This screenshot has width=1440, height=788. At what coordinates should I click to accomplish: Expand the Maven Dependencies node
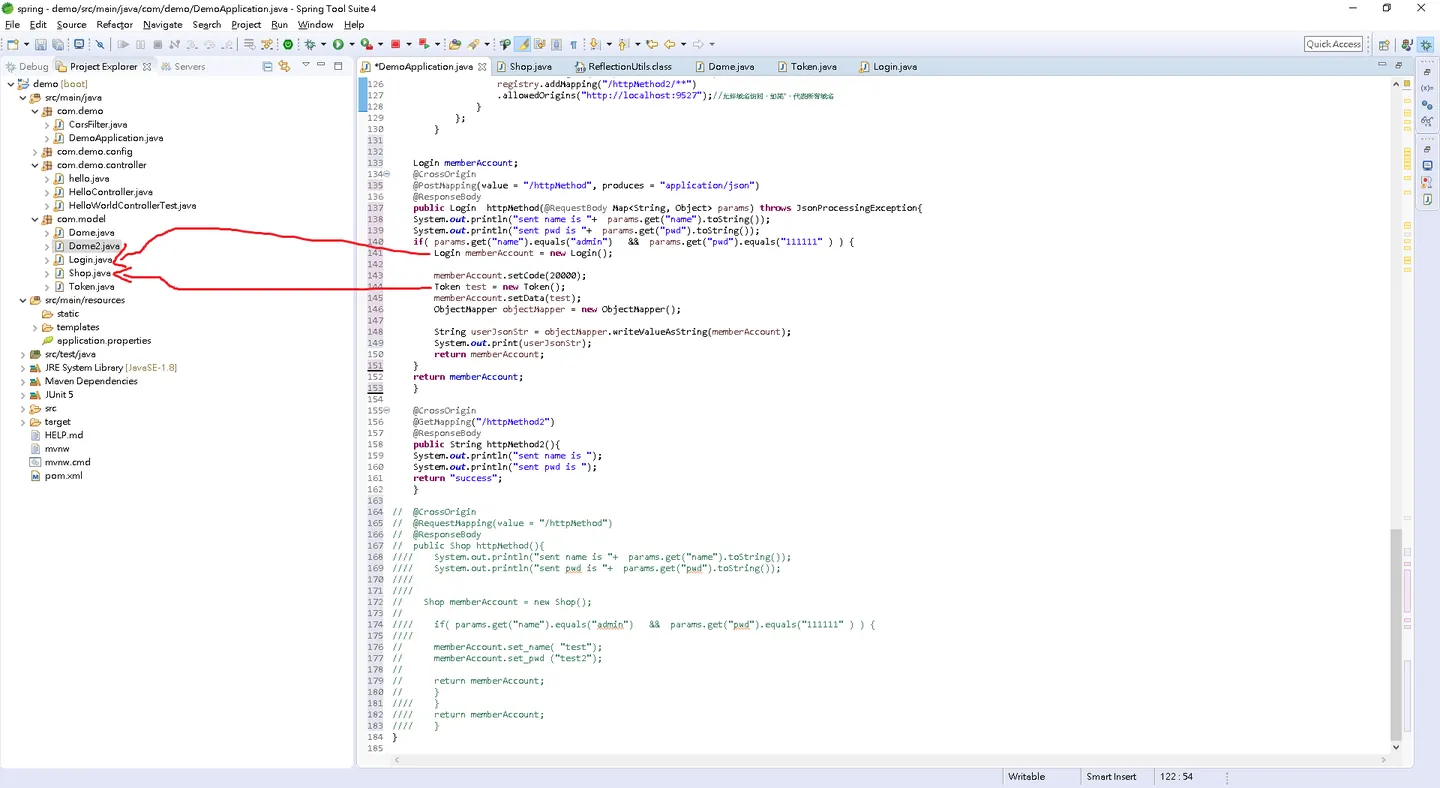[22, 381]
